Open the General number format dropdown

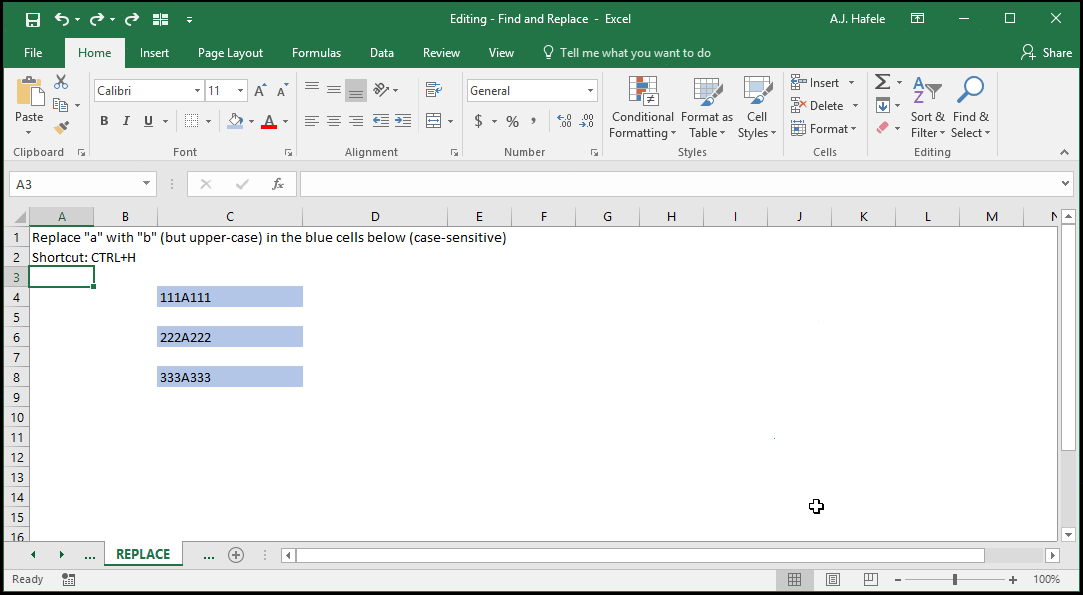click(x=591, y=91)
